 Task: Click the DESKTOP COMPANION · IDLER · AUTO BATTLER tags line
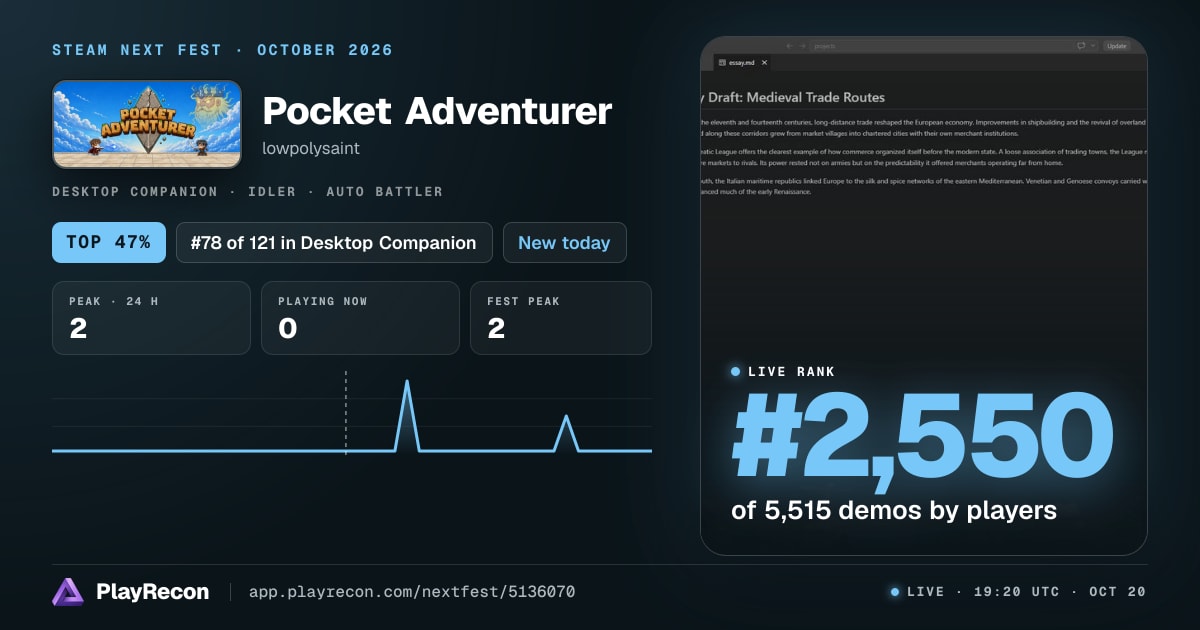[247, 191]
